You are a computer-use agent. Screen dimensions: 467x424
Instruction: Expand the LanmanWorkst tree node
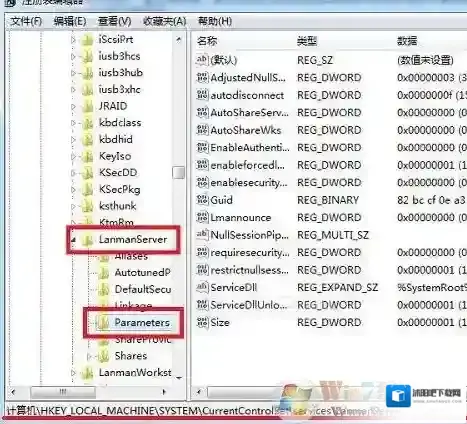73,373
